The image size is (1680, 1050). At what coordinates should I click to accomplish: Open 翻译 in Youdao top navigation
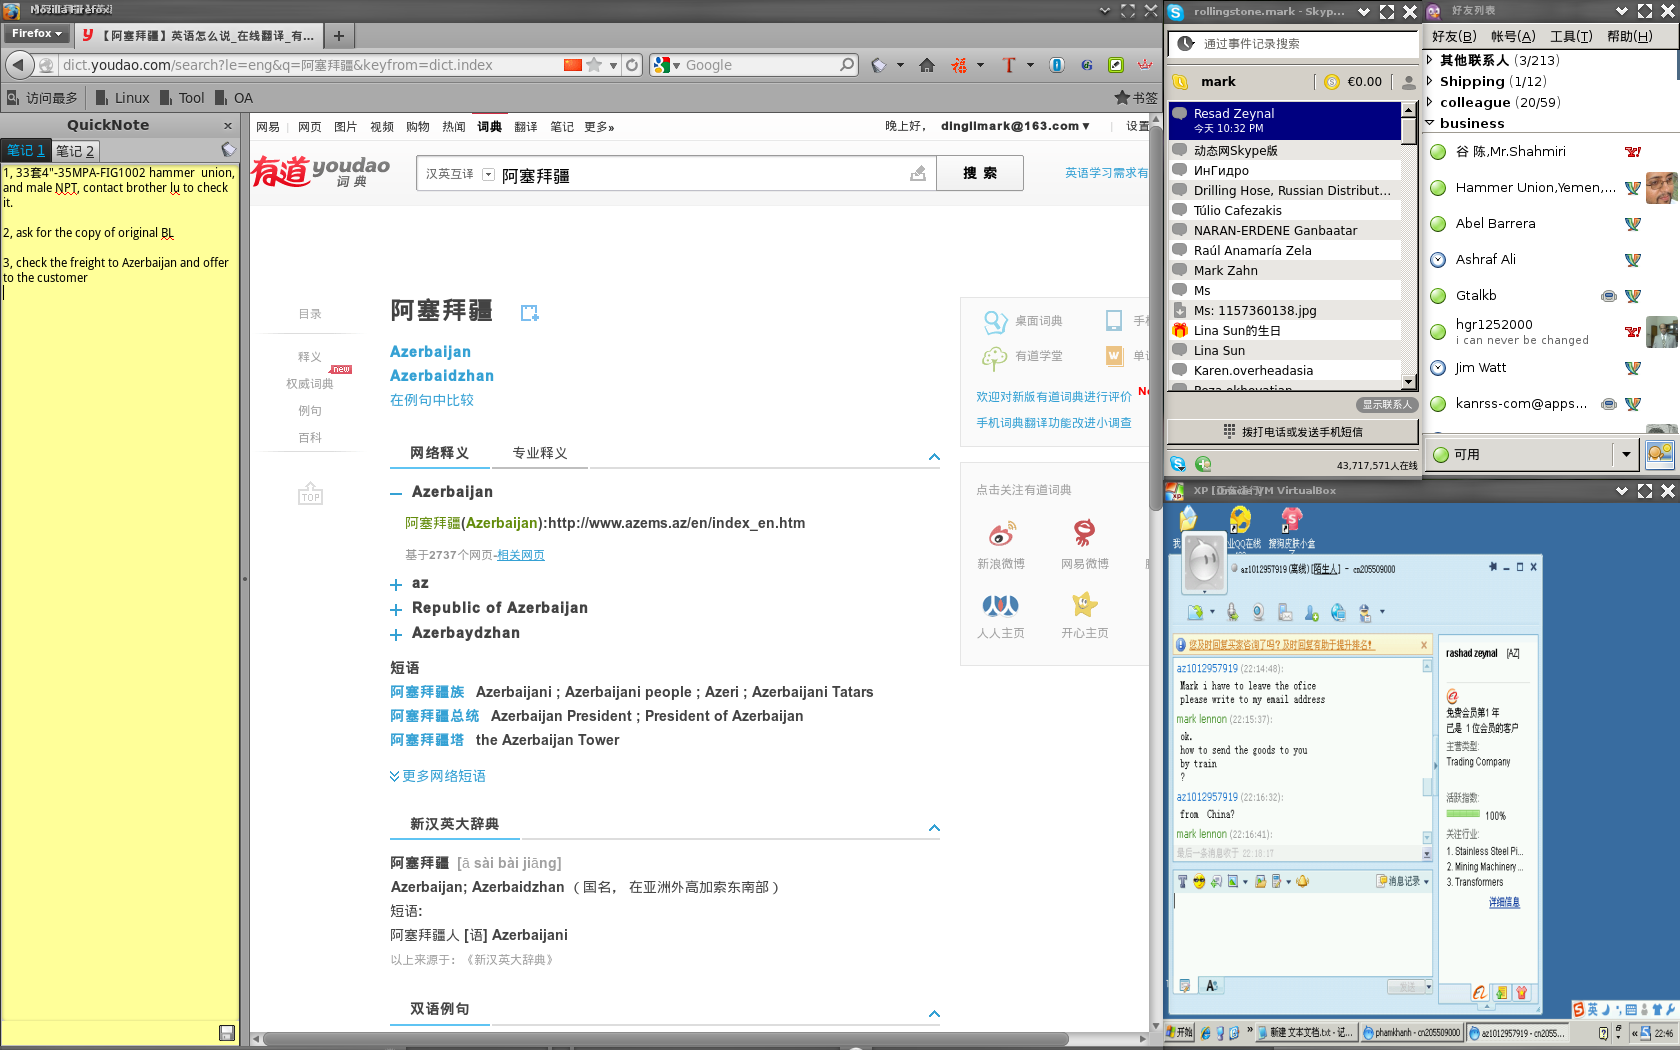(526, 127)
